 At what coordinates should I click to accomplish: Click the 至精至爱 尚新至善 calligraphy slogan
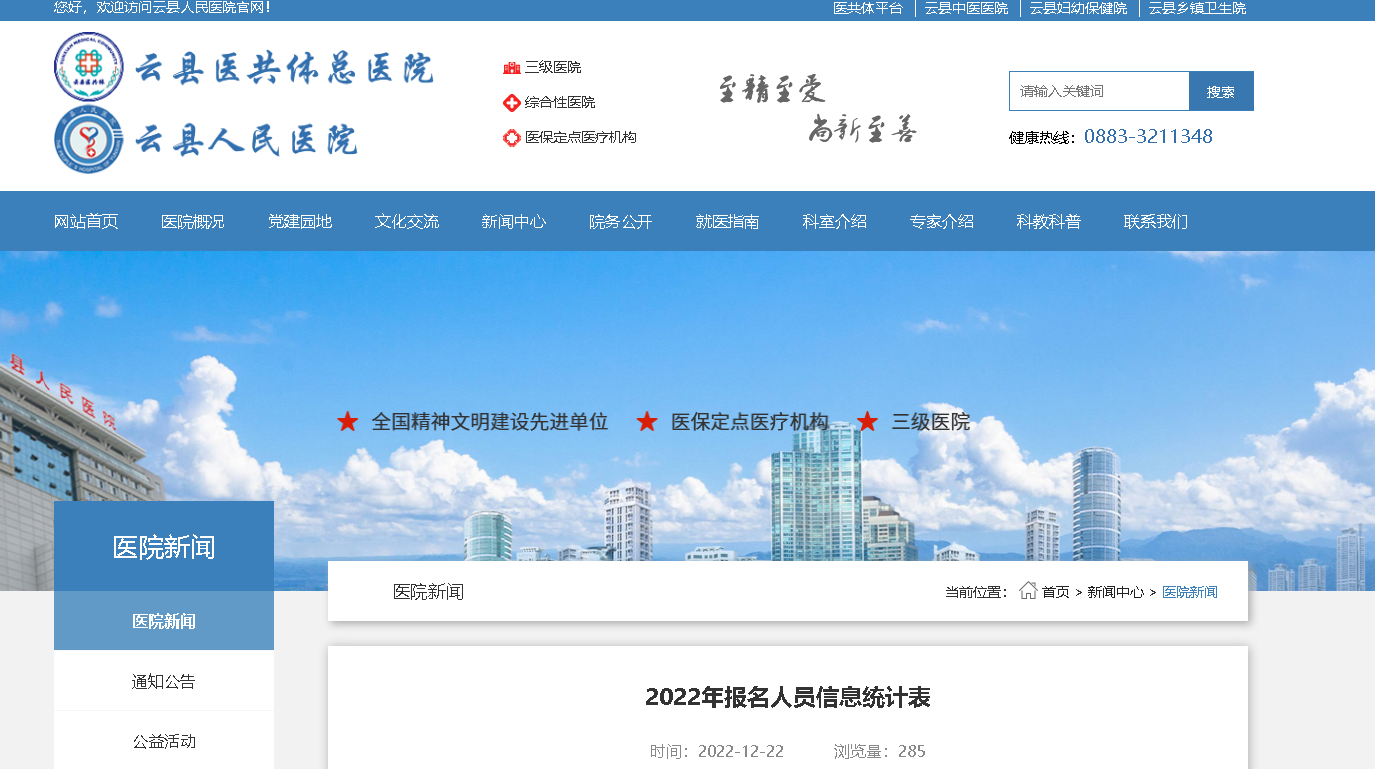click(x=817, y=108)
